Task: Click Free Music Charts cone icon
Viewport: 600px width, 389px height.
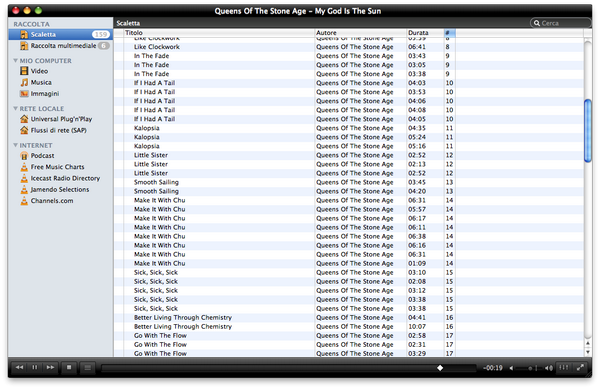Action: click(24, 167)
